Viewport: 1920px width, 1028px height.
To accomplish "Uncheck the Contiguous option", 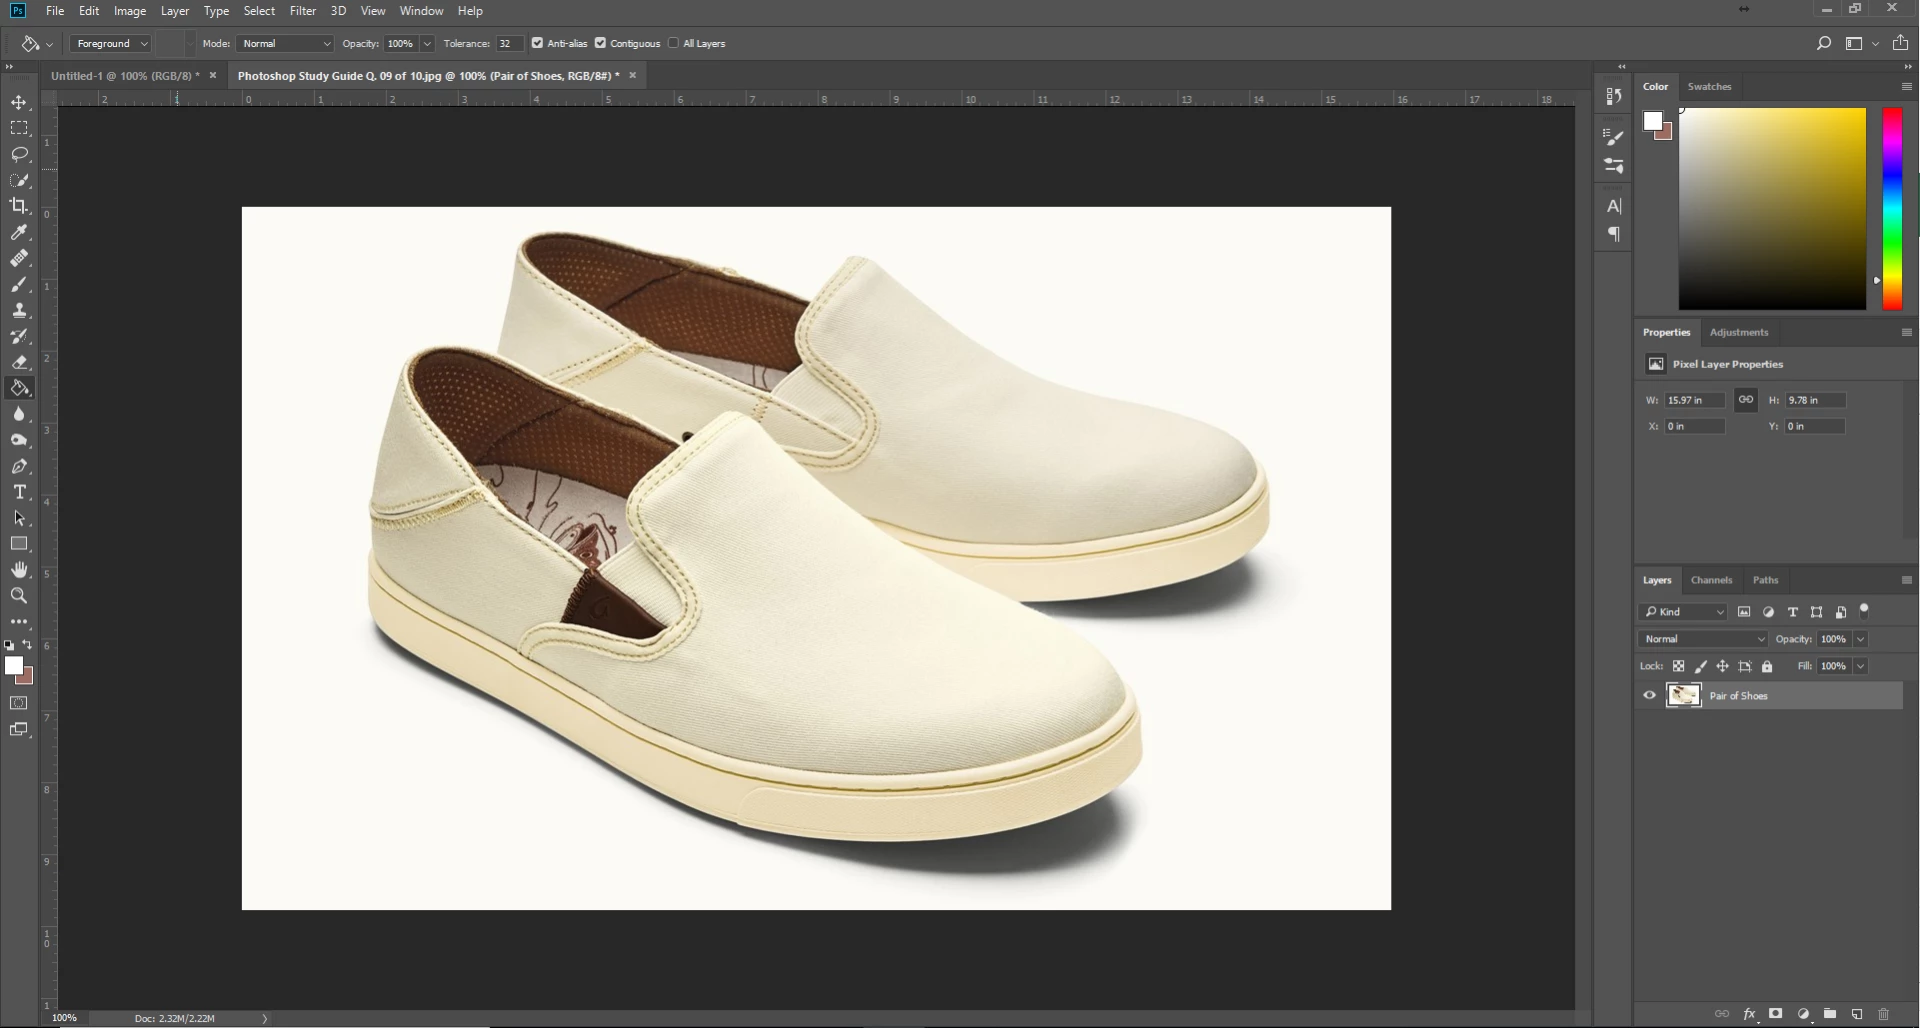I will point(601,43).
